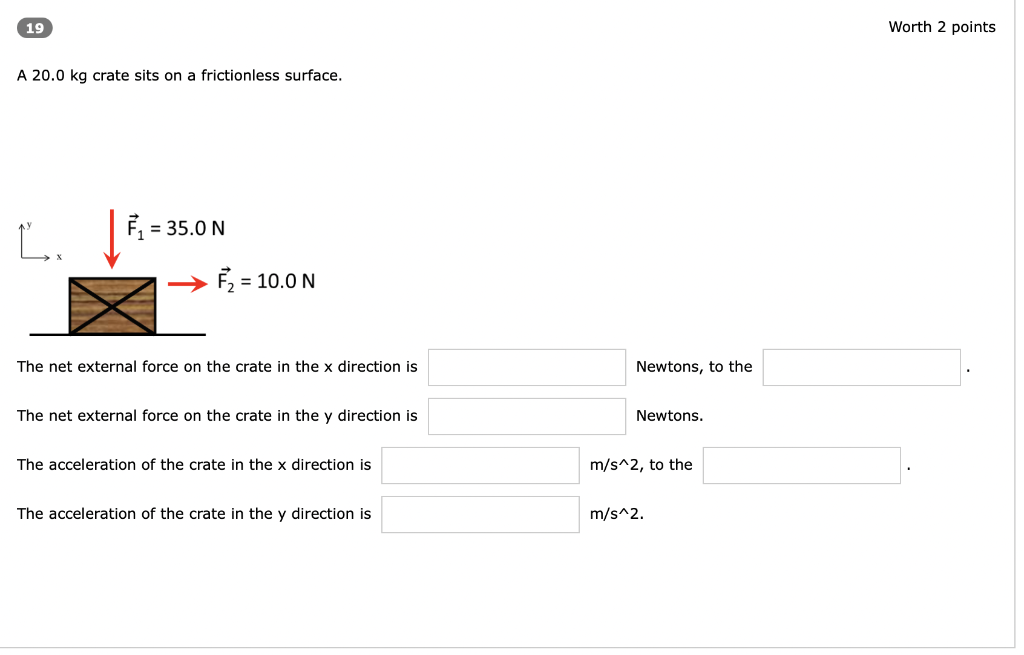Viewport: 1024px width, 655px height.
Task: Click the problem statement about 20.0 kg crate
Action: 180,76
